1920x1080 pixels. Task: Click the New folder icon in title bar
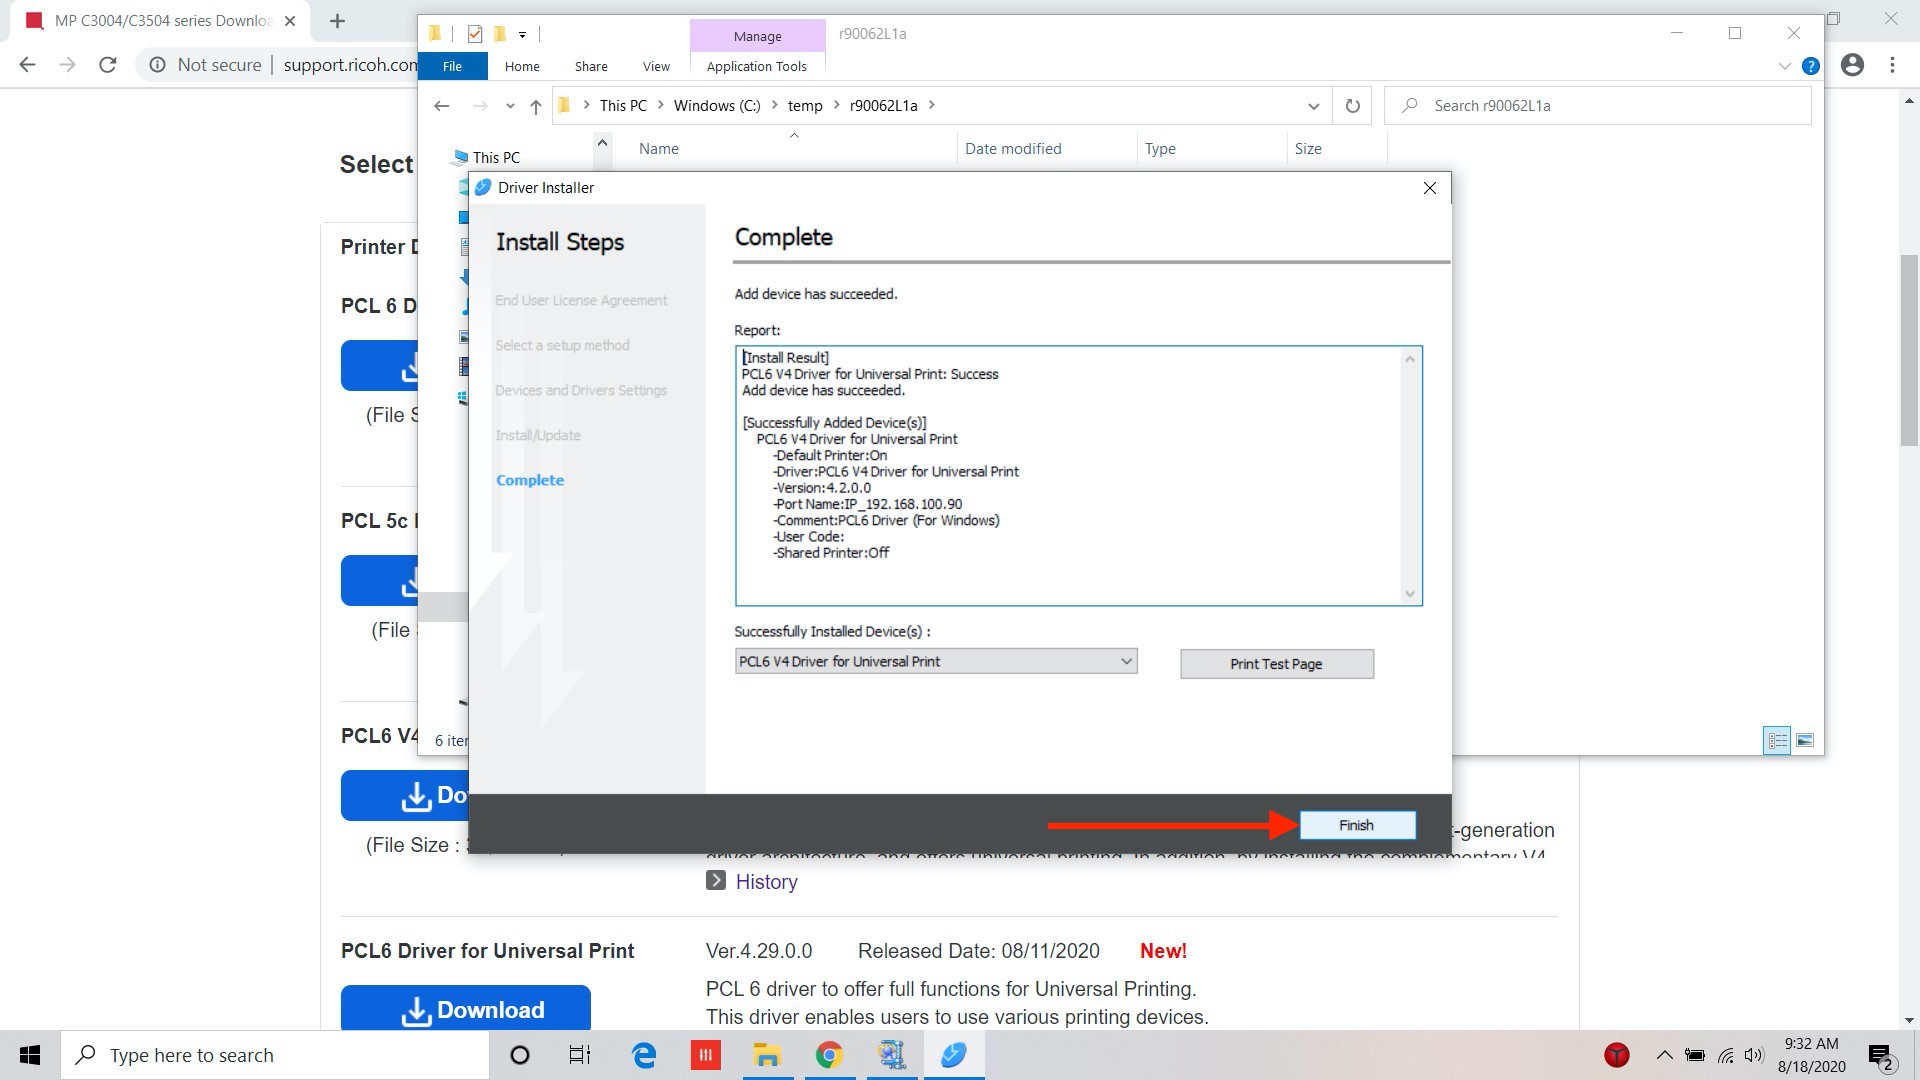499,34
